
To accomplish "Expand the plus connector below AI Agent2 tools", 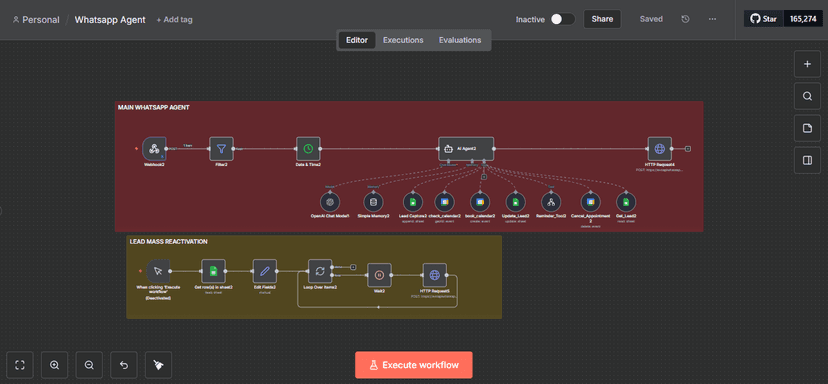I will click(x=484, y=176).
